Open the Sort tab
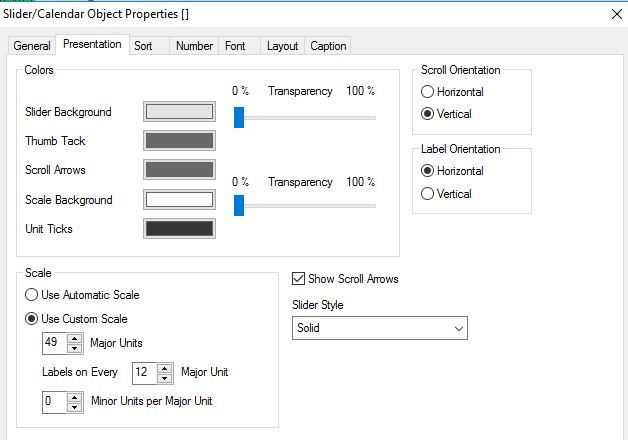Image resolution: width=628 pixels, height=440 pixels. click(x=143, y=46)
